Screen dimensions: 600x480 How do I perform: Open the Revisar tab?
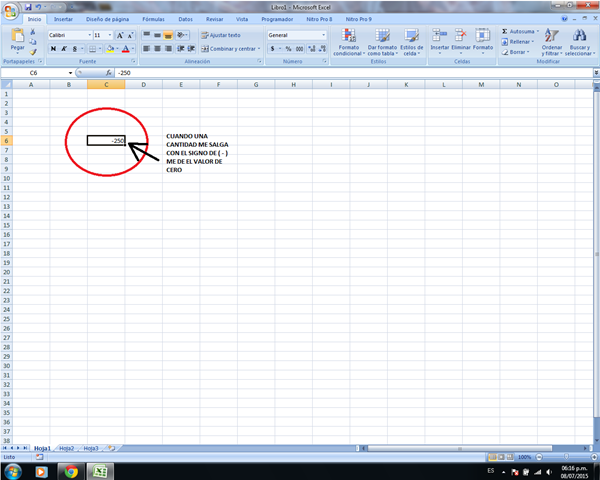click(x=214, y=19)
